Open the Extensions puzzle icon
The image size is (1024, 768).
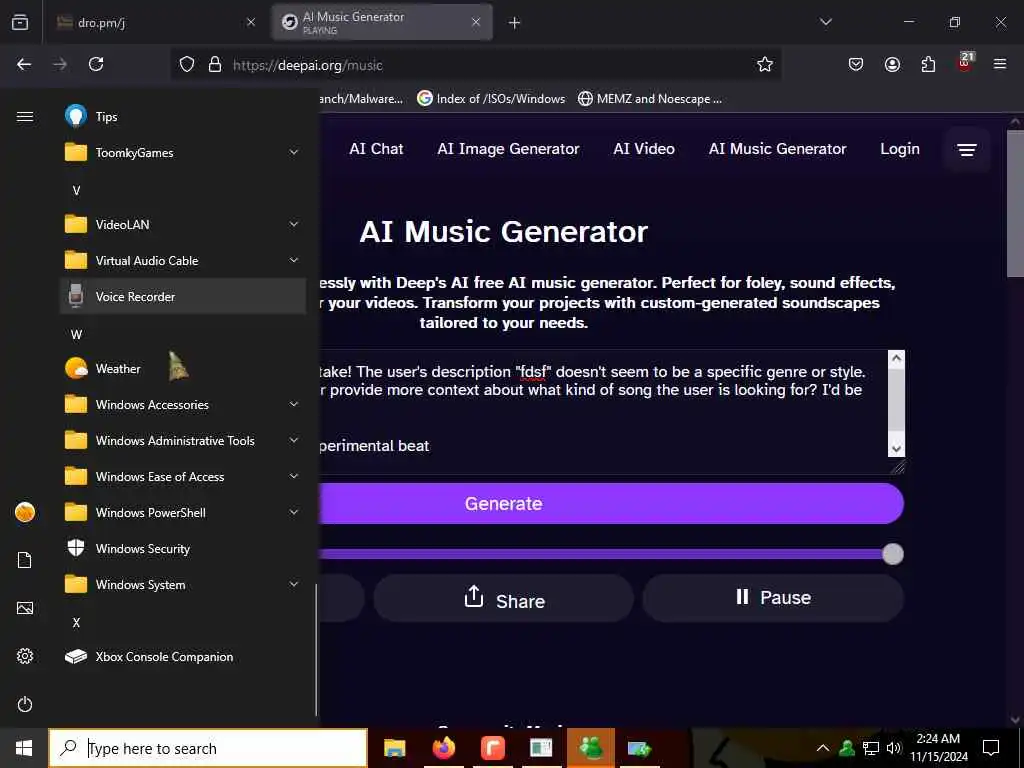pos(928,64)
